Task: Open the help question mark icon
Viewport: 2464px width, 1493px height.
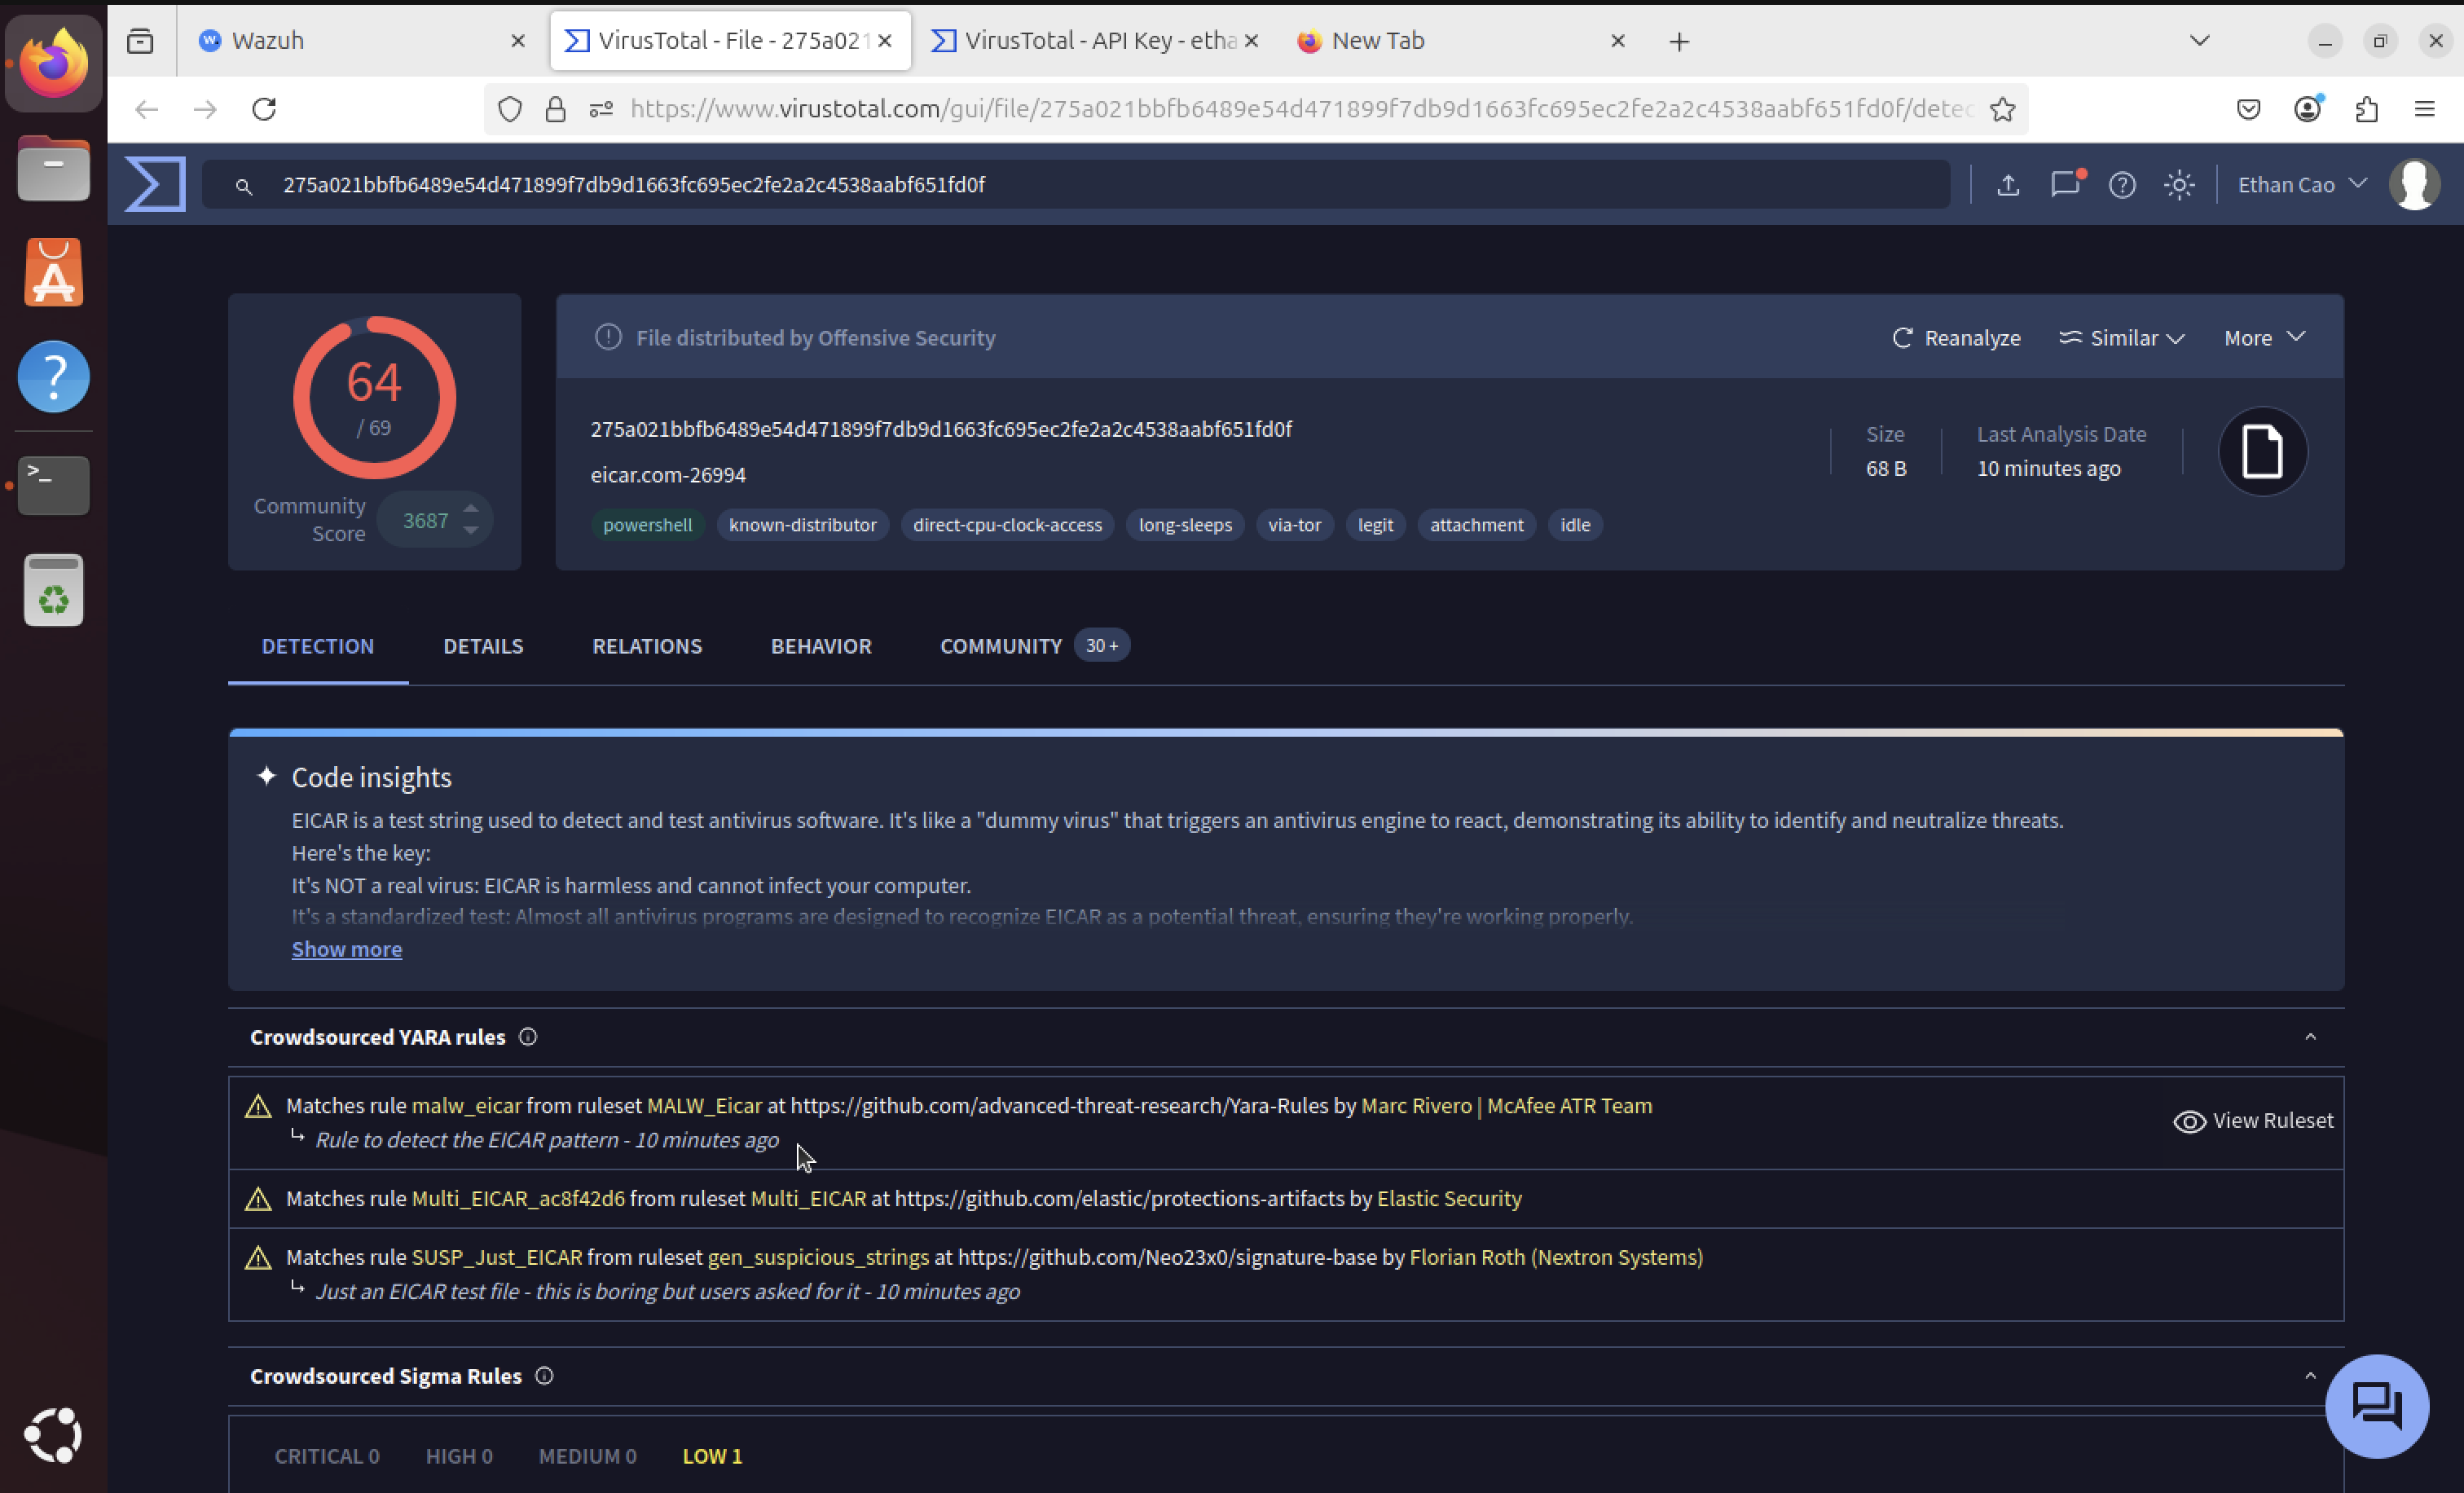Action: pyautogui.click(x=2122, y=184)
